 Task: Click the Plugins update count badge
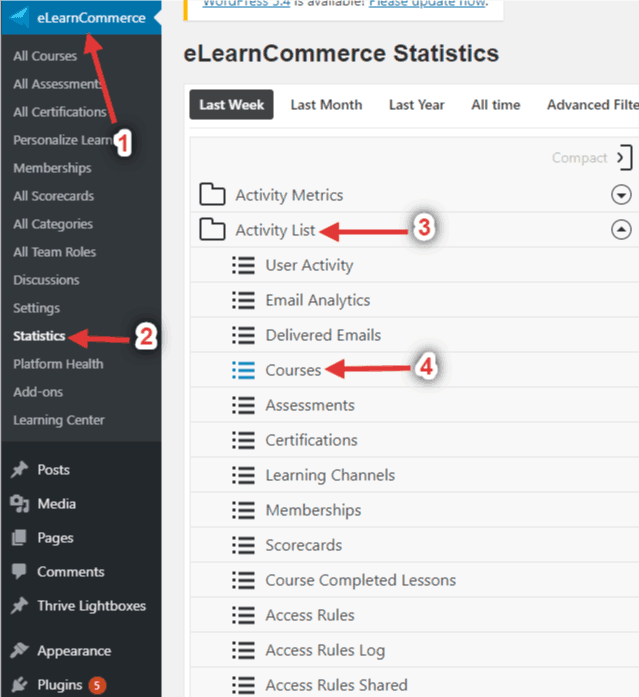pyautogui.click(x=97, y=685)
